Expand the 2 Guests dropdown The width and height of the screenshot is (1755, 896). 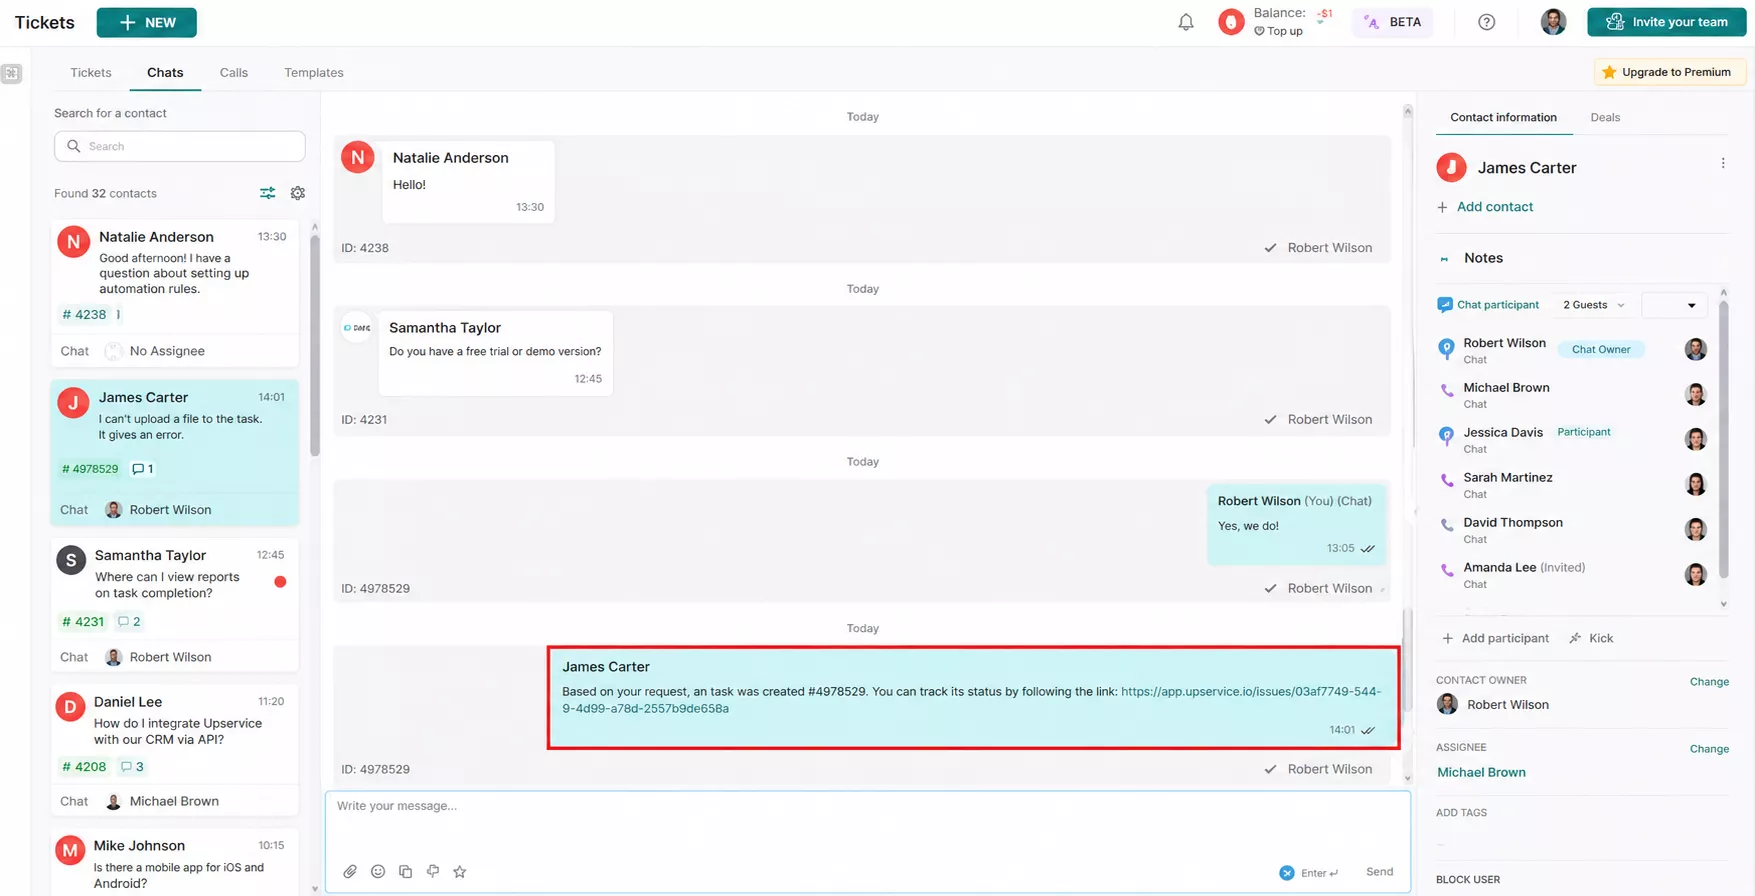coord(1594,305)
